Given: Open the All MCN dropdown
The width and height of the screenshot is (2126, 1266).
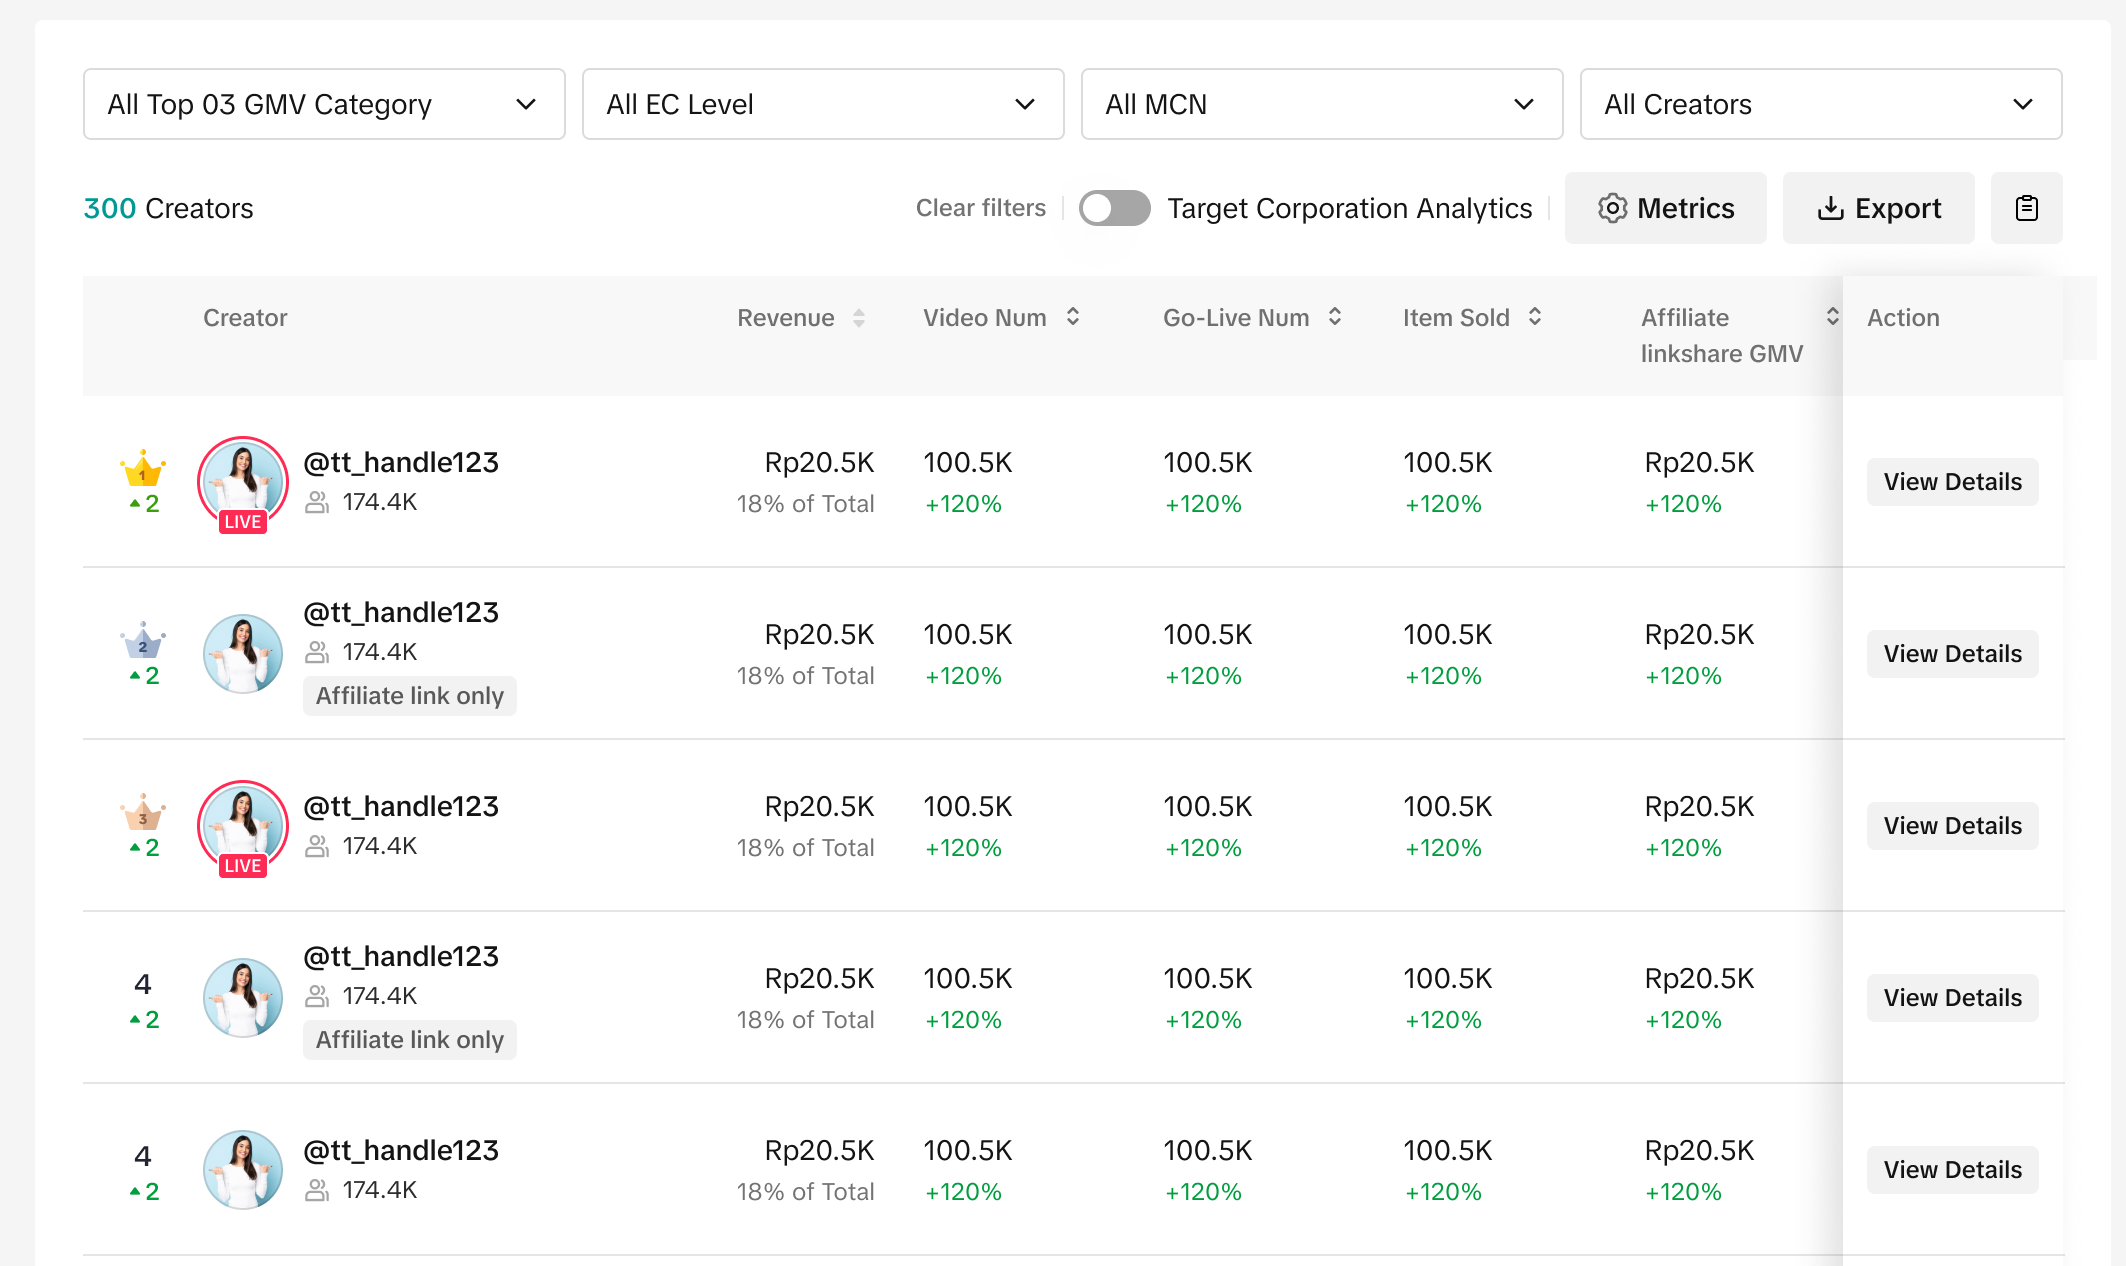Looking at the screenshot, I should (x=1321, y=104).
